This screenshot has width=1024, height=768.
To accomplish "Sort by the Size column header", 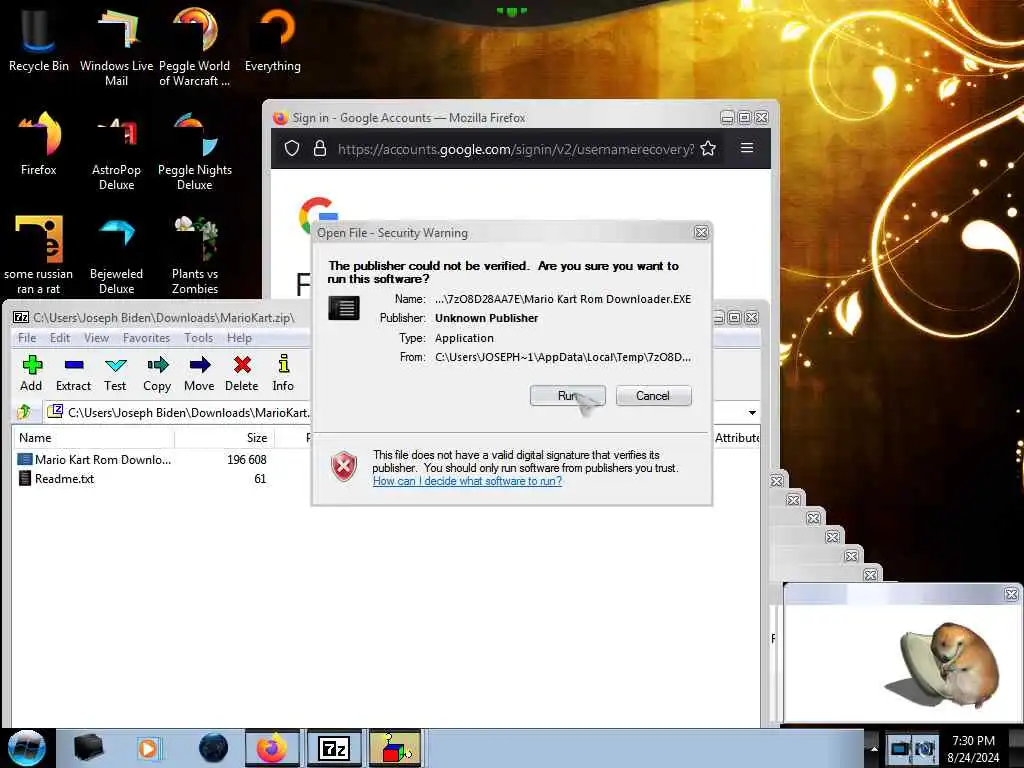I will pos(225,438).
